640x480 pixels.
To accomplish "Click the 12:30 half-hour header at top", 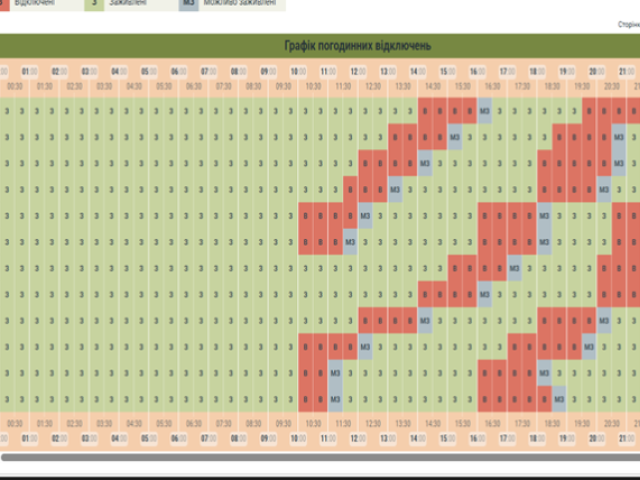I will (x=373, y=87).
